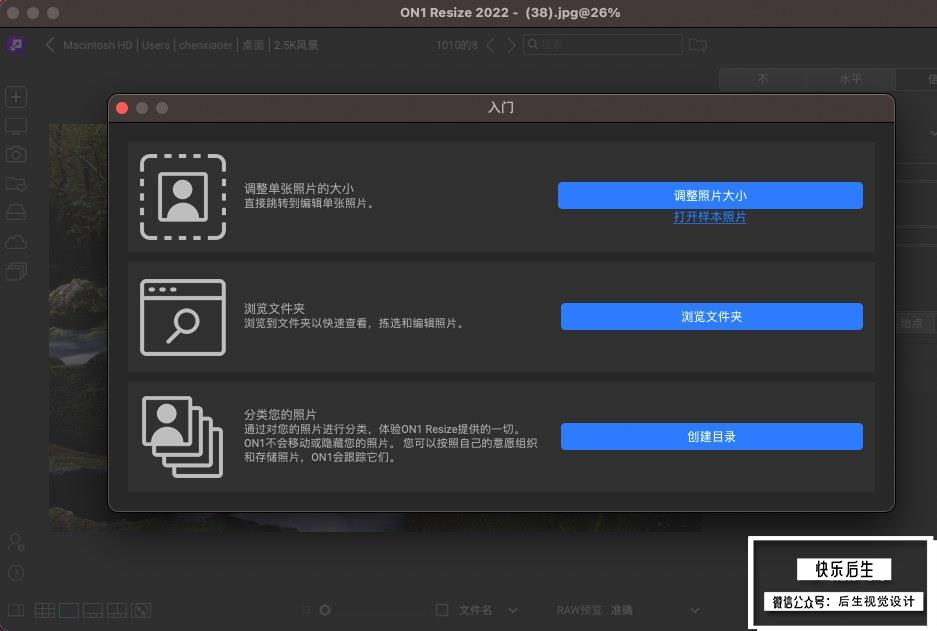
Task: Switch to filmstrip view in bottom bar
Action: [x=93, y=610]
